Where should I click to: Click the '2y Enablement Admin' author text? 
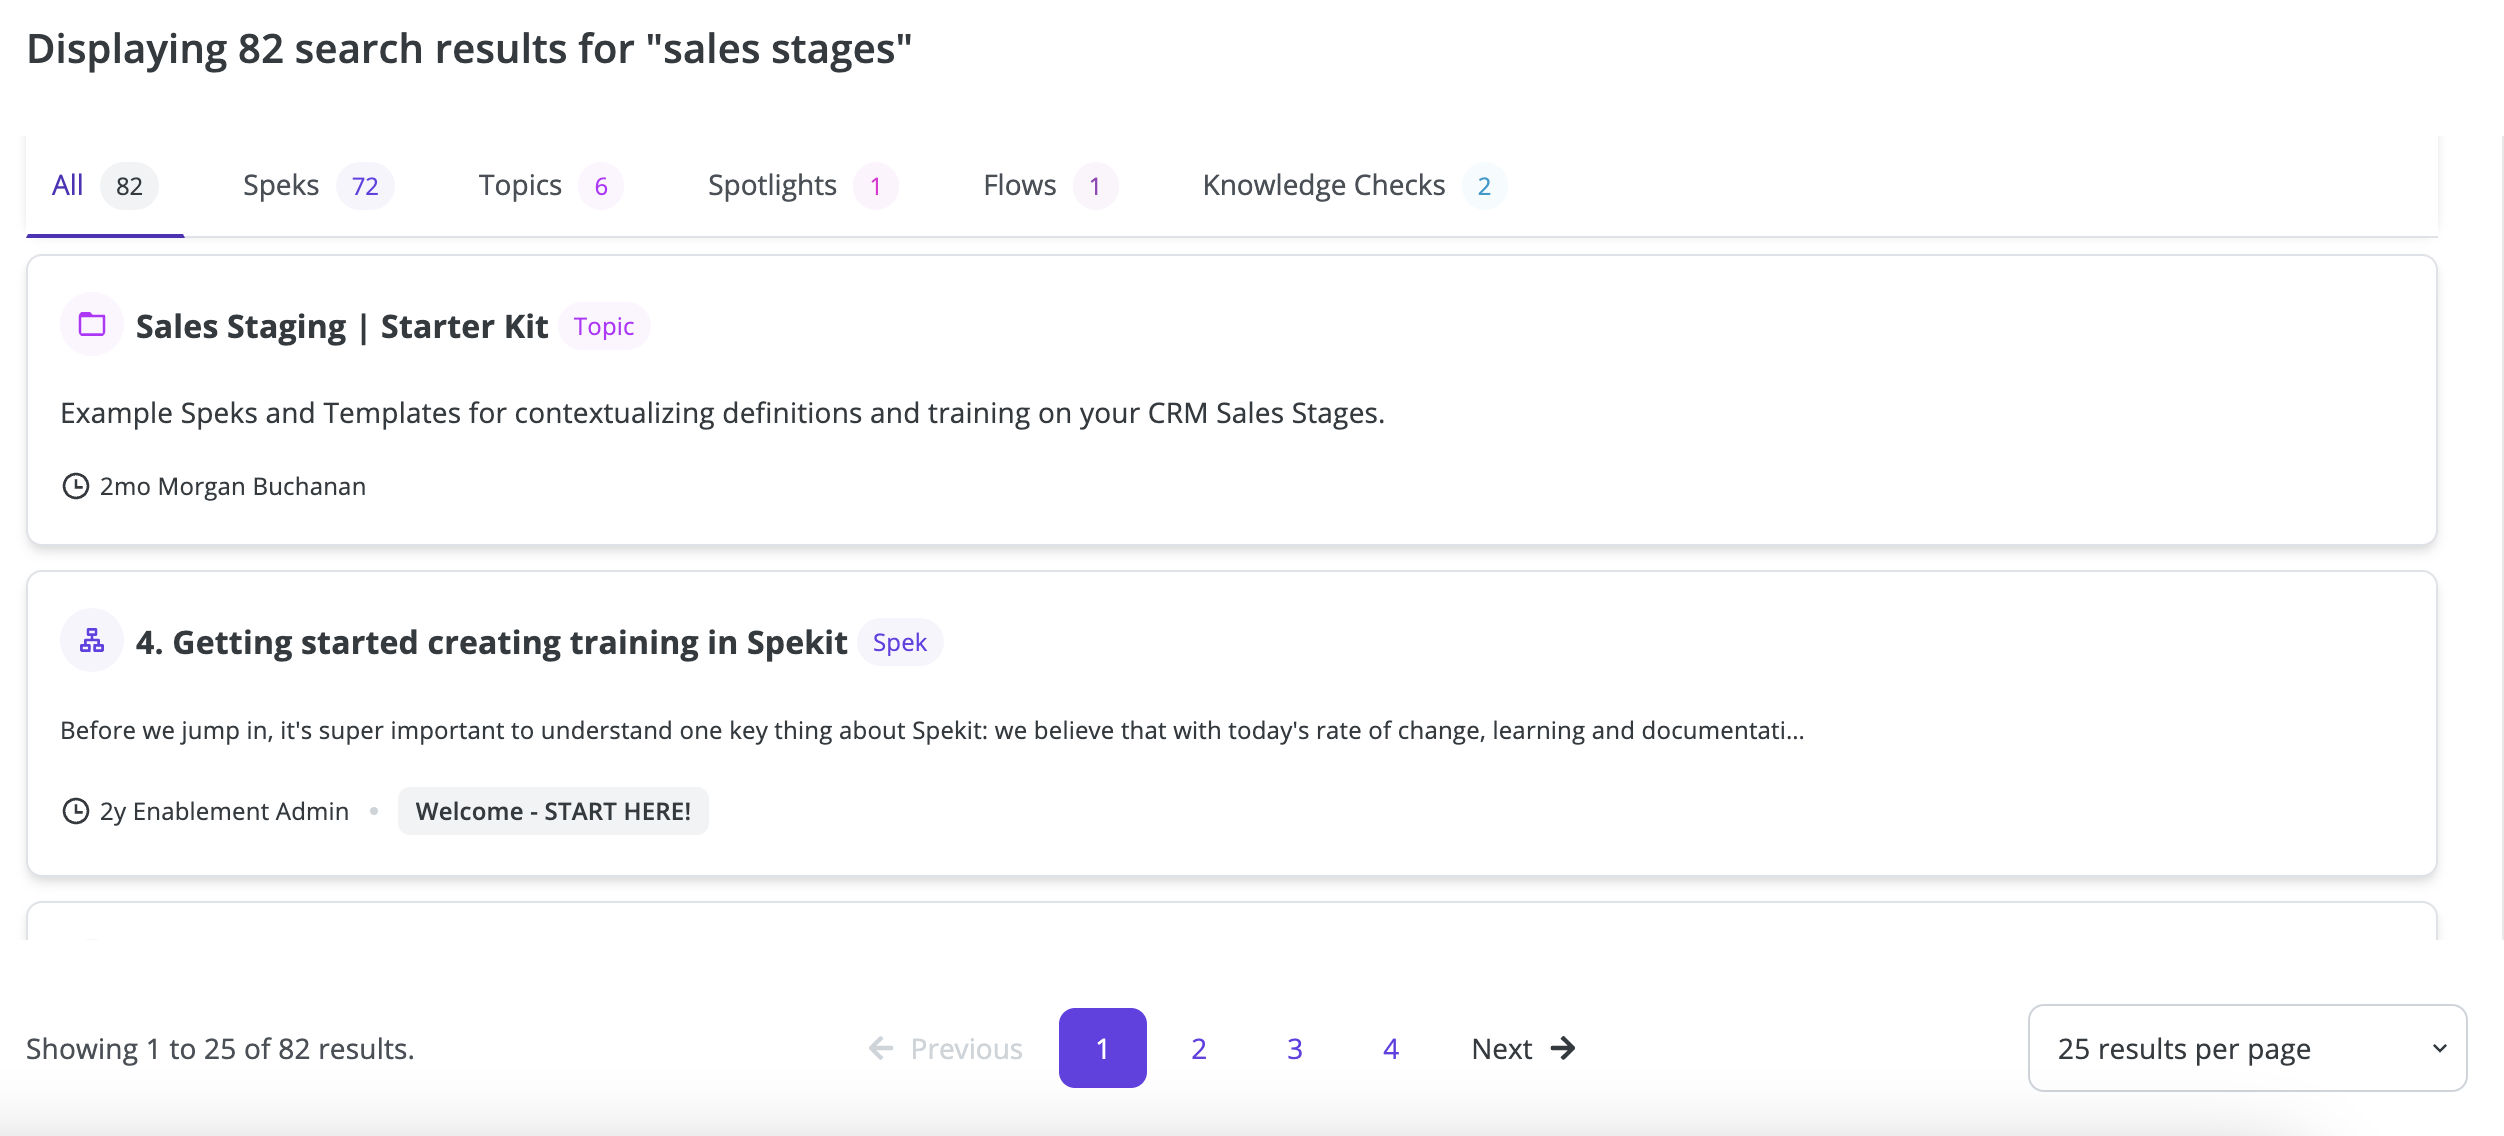pos(225,811)
